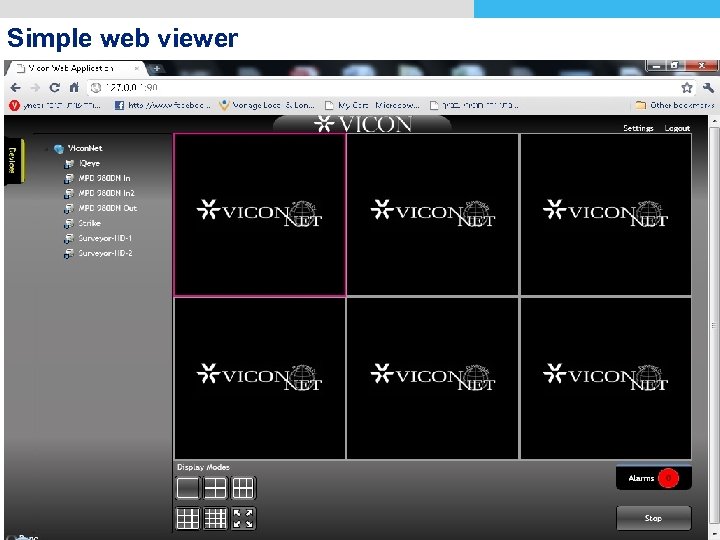Close the Vicon Web Application tab

(x=136, y=68)
